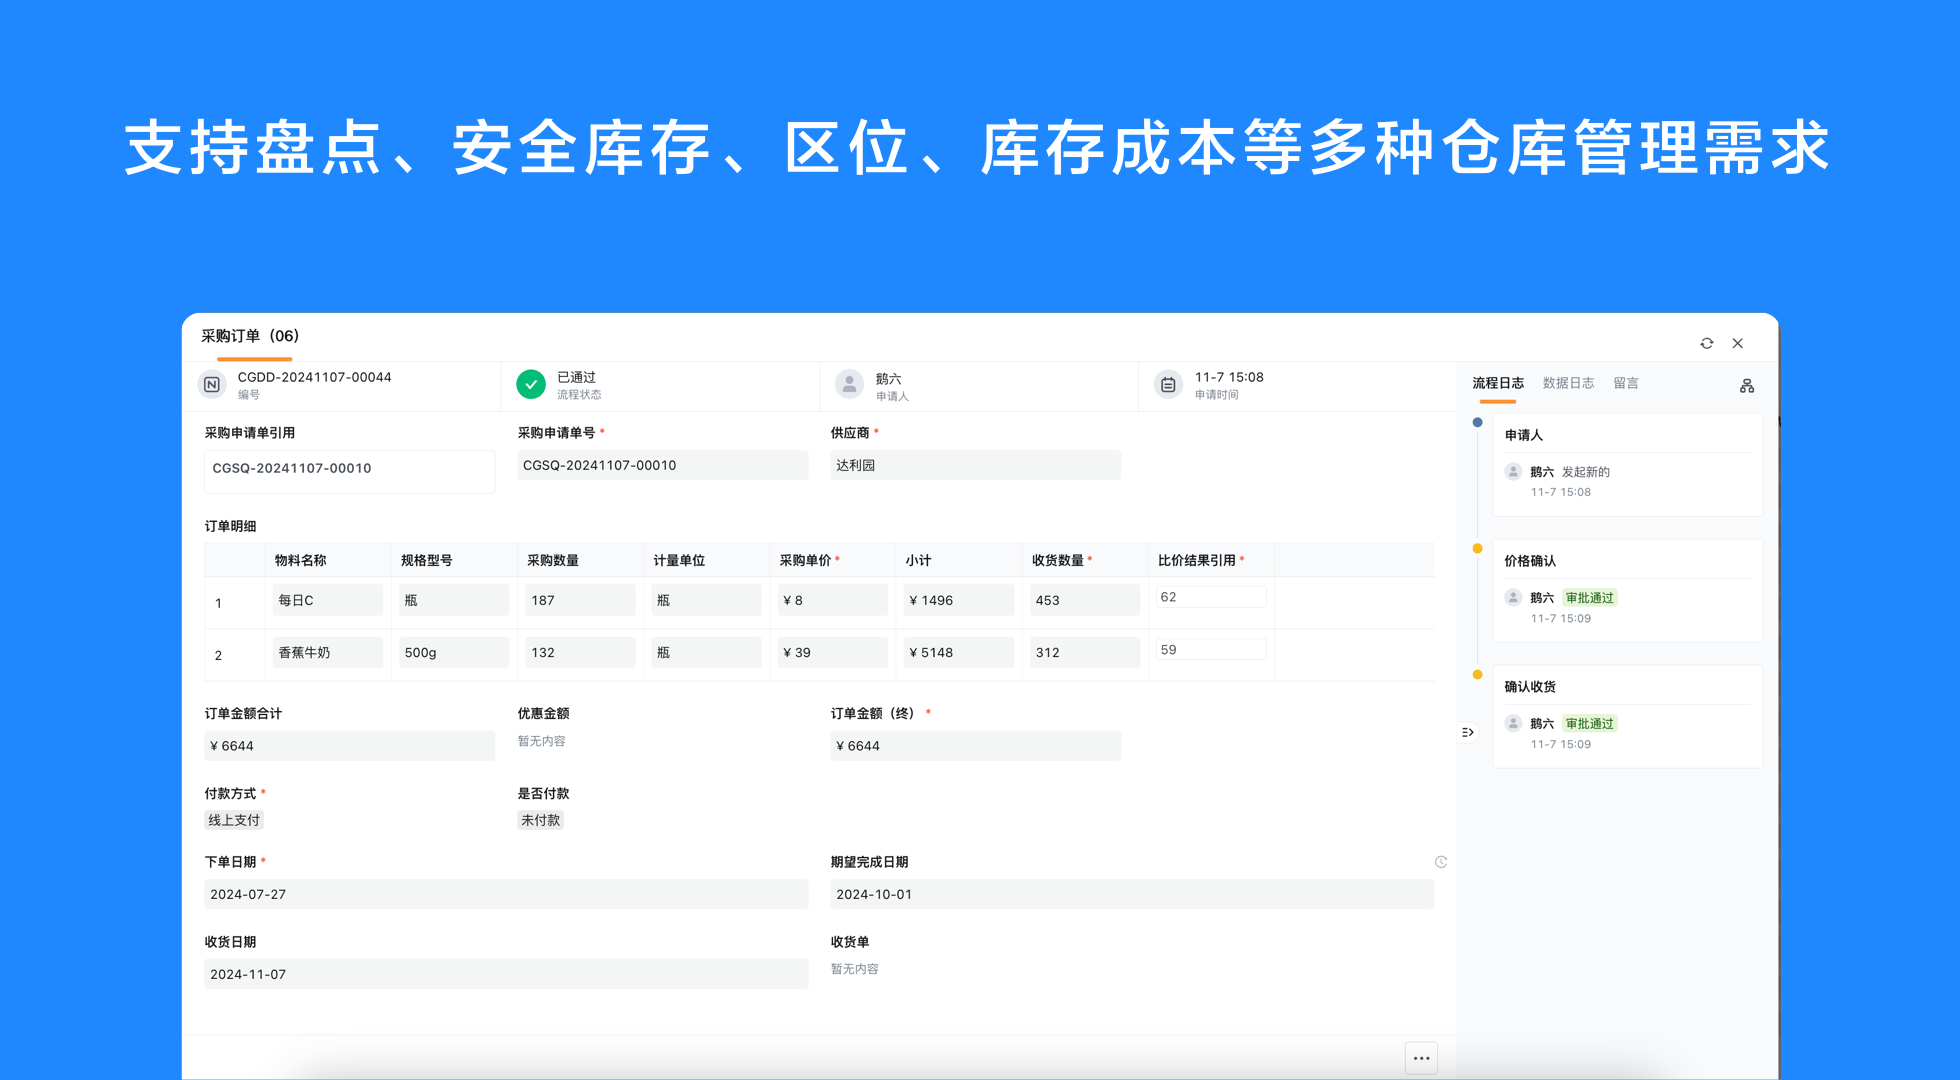Click the refresh icon in the header
Viewport: 1960px width, 1080px height.
point(1706,343)
